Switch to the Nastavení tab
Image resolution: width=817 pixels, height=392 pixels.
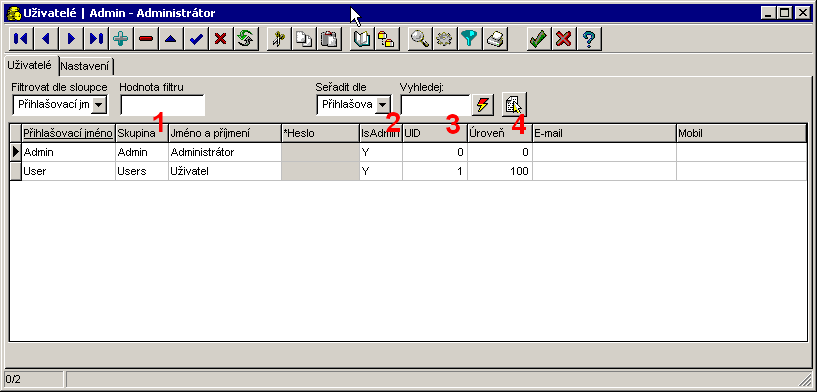(85, 67)
